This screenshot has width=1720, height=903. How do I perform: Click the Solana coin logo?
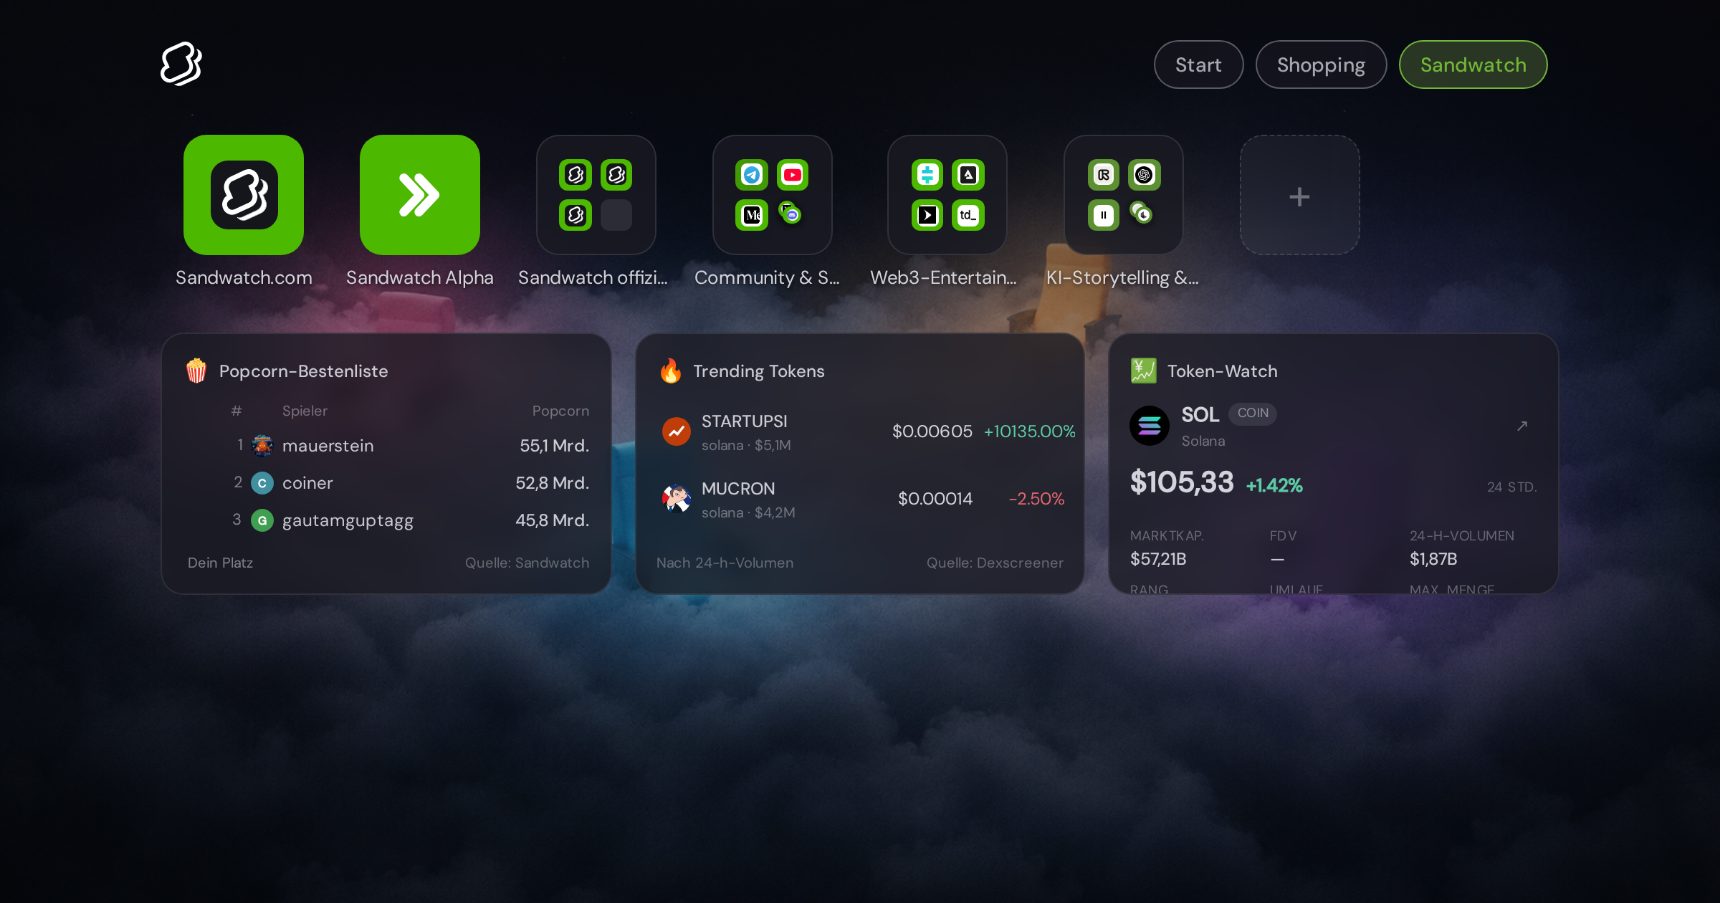tap(1149, 426)
